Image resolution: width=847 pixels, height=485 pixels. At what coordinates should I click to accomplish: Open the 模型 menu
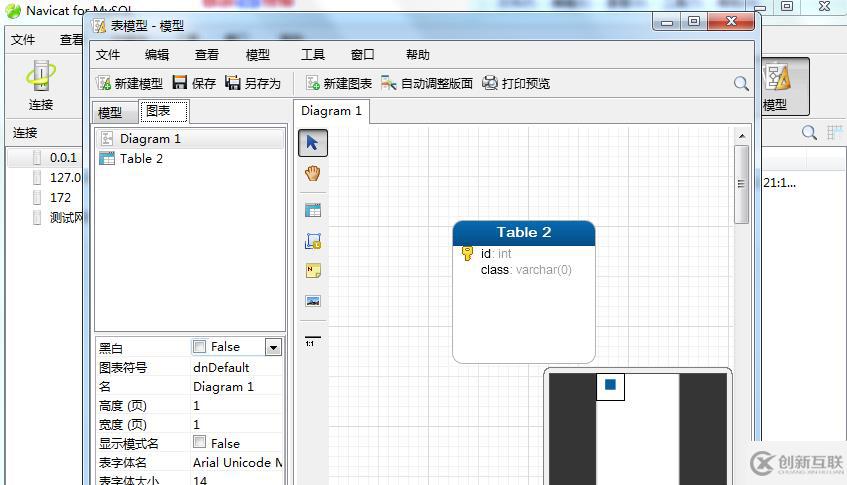click(258, 55)
